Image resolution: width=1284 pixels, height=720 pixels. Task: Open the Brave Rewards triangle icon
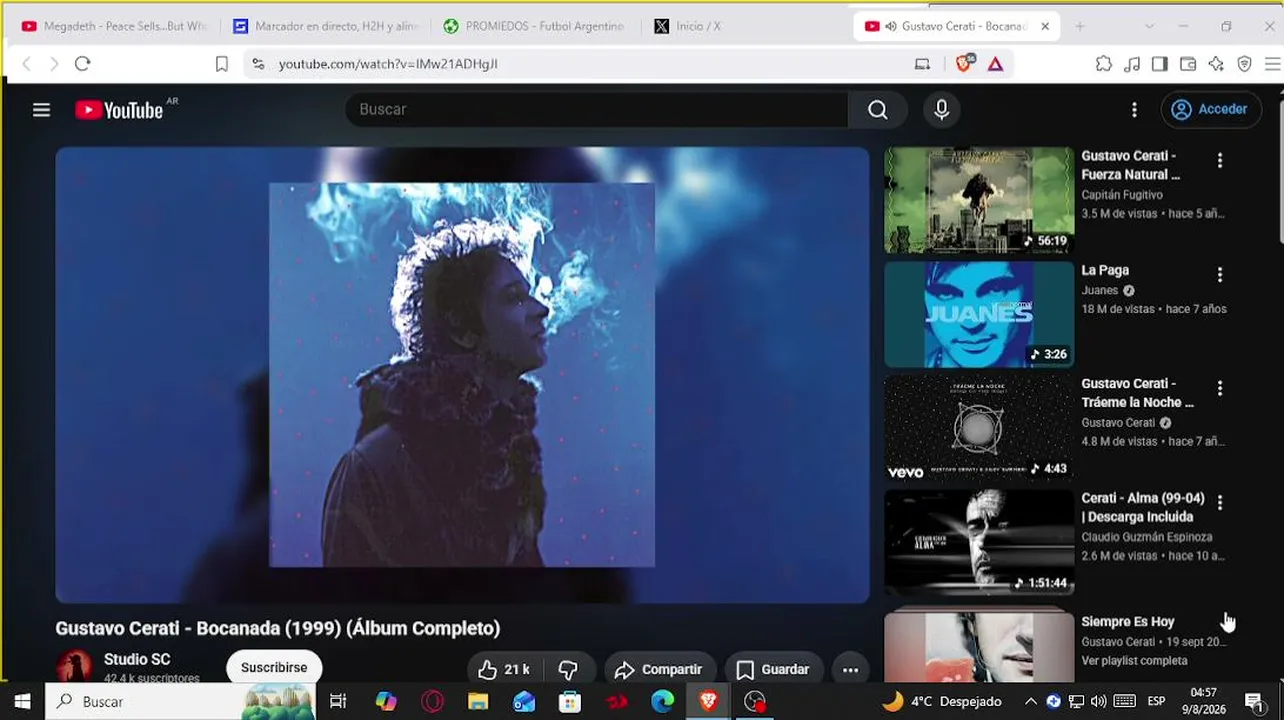(x=995, y=64)
